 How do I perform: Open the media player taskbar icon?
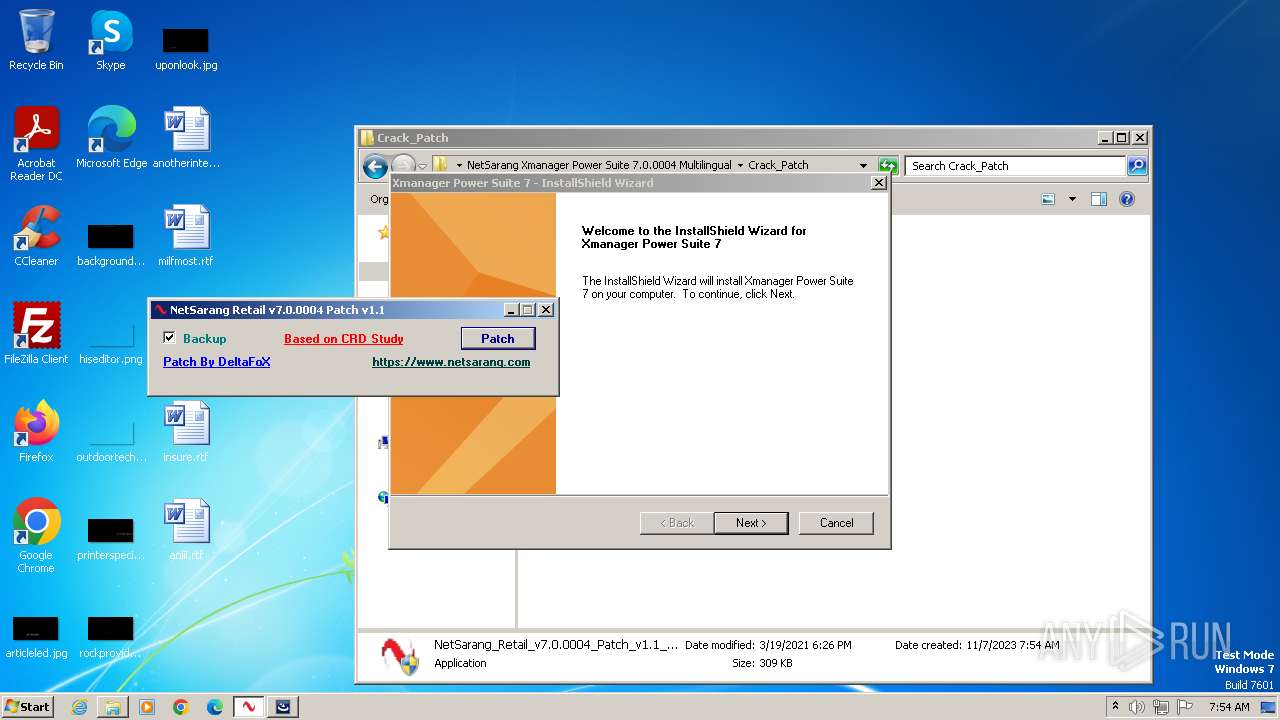point(147,707)
